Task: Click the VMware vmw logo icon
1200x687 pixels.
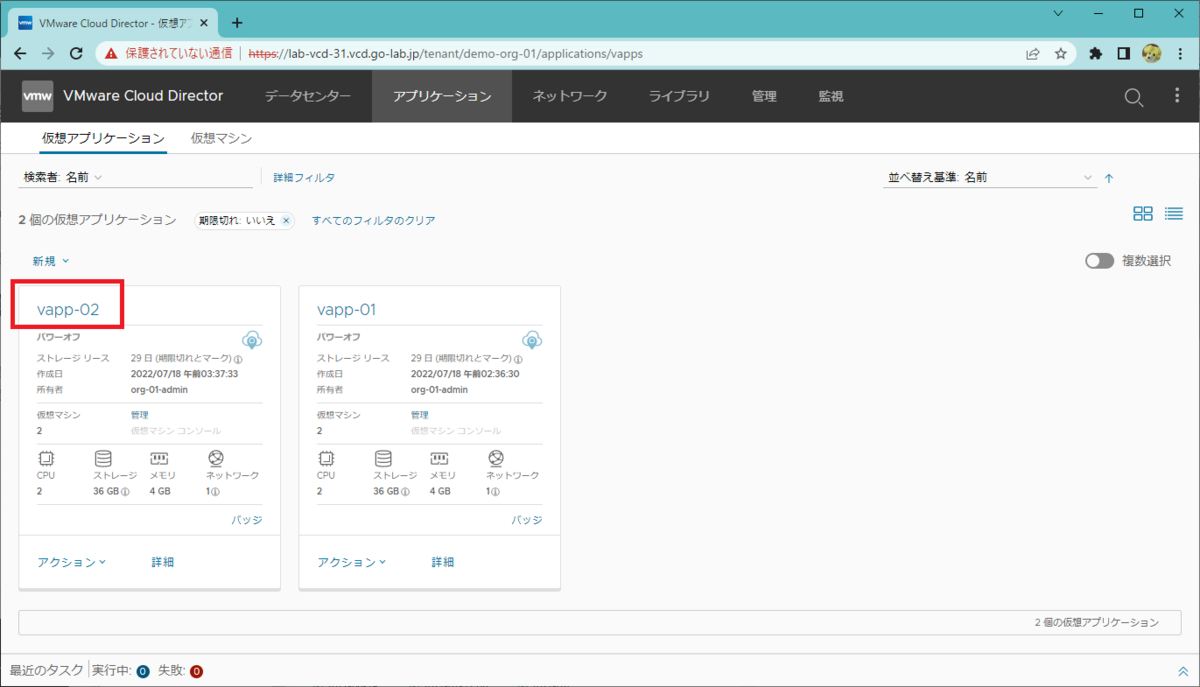Action: point(37,96)
